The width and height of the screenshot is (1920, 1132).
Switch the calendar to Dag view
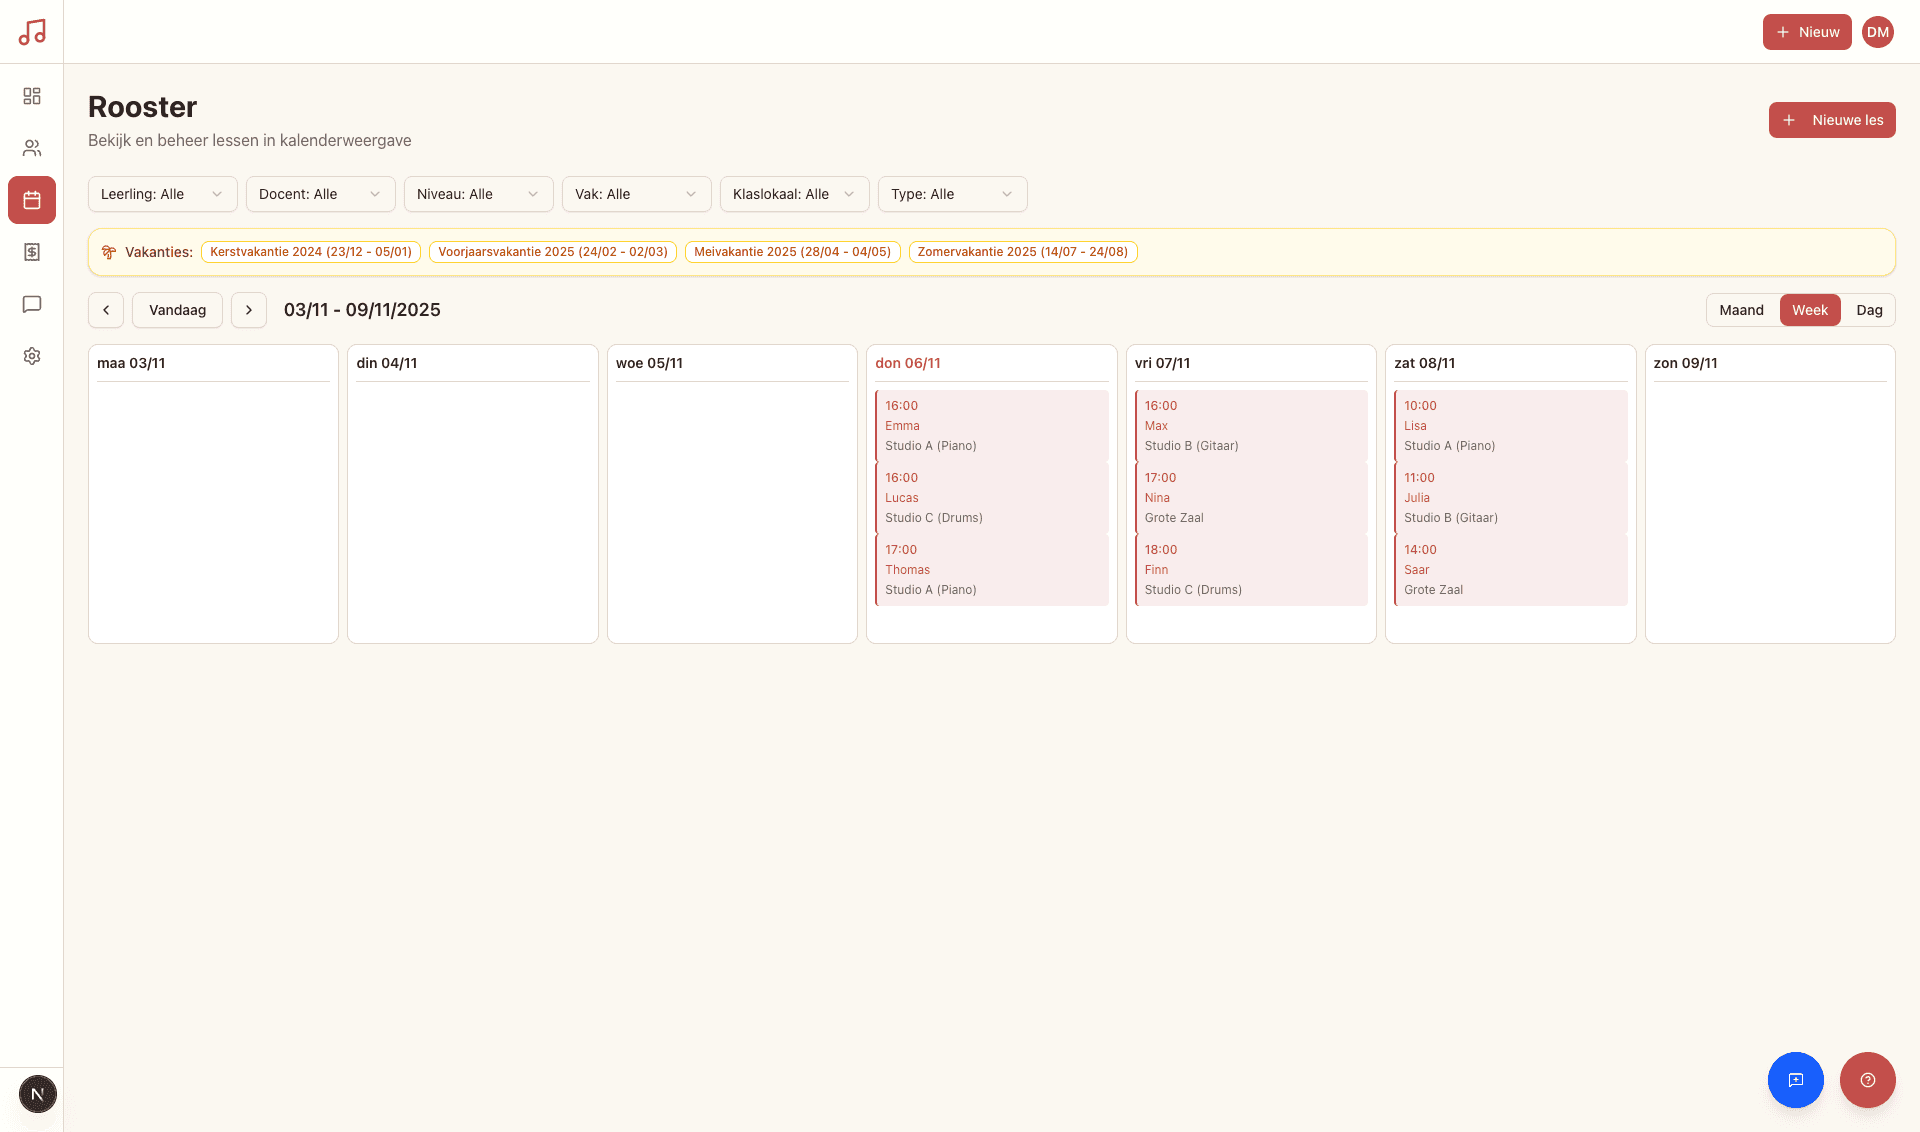(x=1869, y=310)
